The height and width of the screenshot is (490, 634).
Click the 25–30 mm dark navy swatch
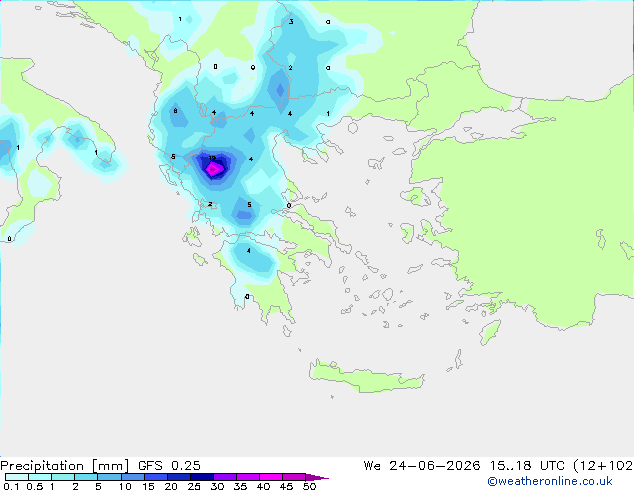[x=201, y=477]
